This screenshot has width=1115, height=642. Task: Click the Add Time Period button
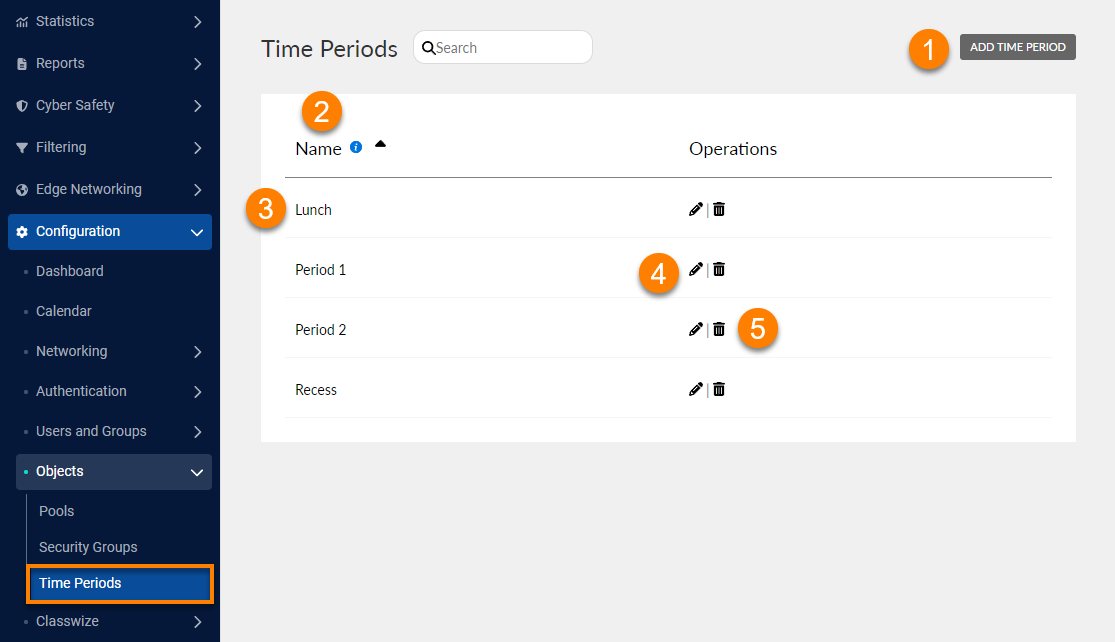1017,47
